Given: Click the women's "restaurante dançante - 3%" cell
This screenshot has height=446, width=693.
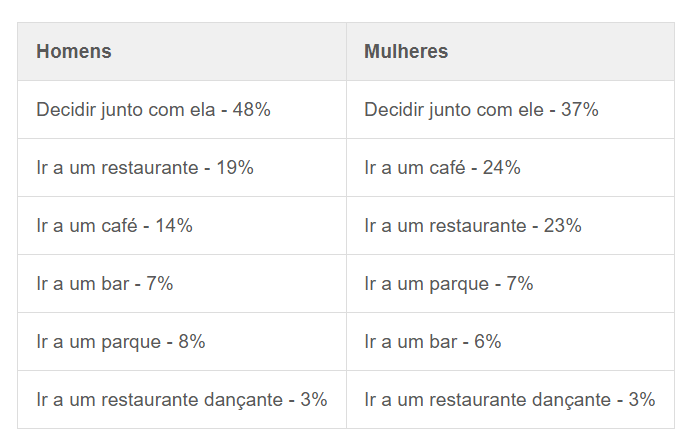Looking at the screenshot, I should (x=510, y=400).
